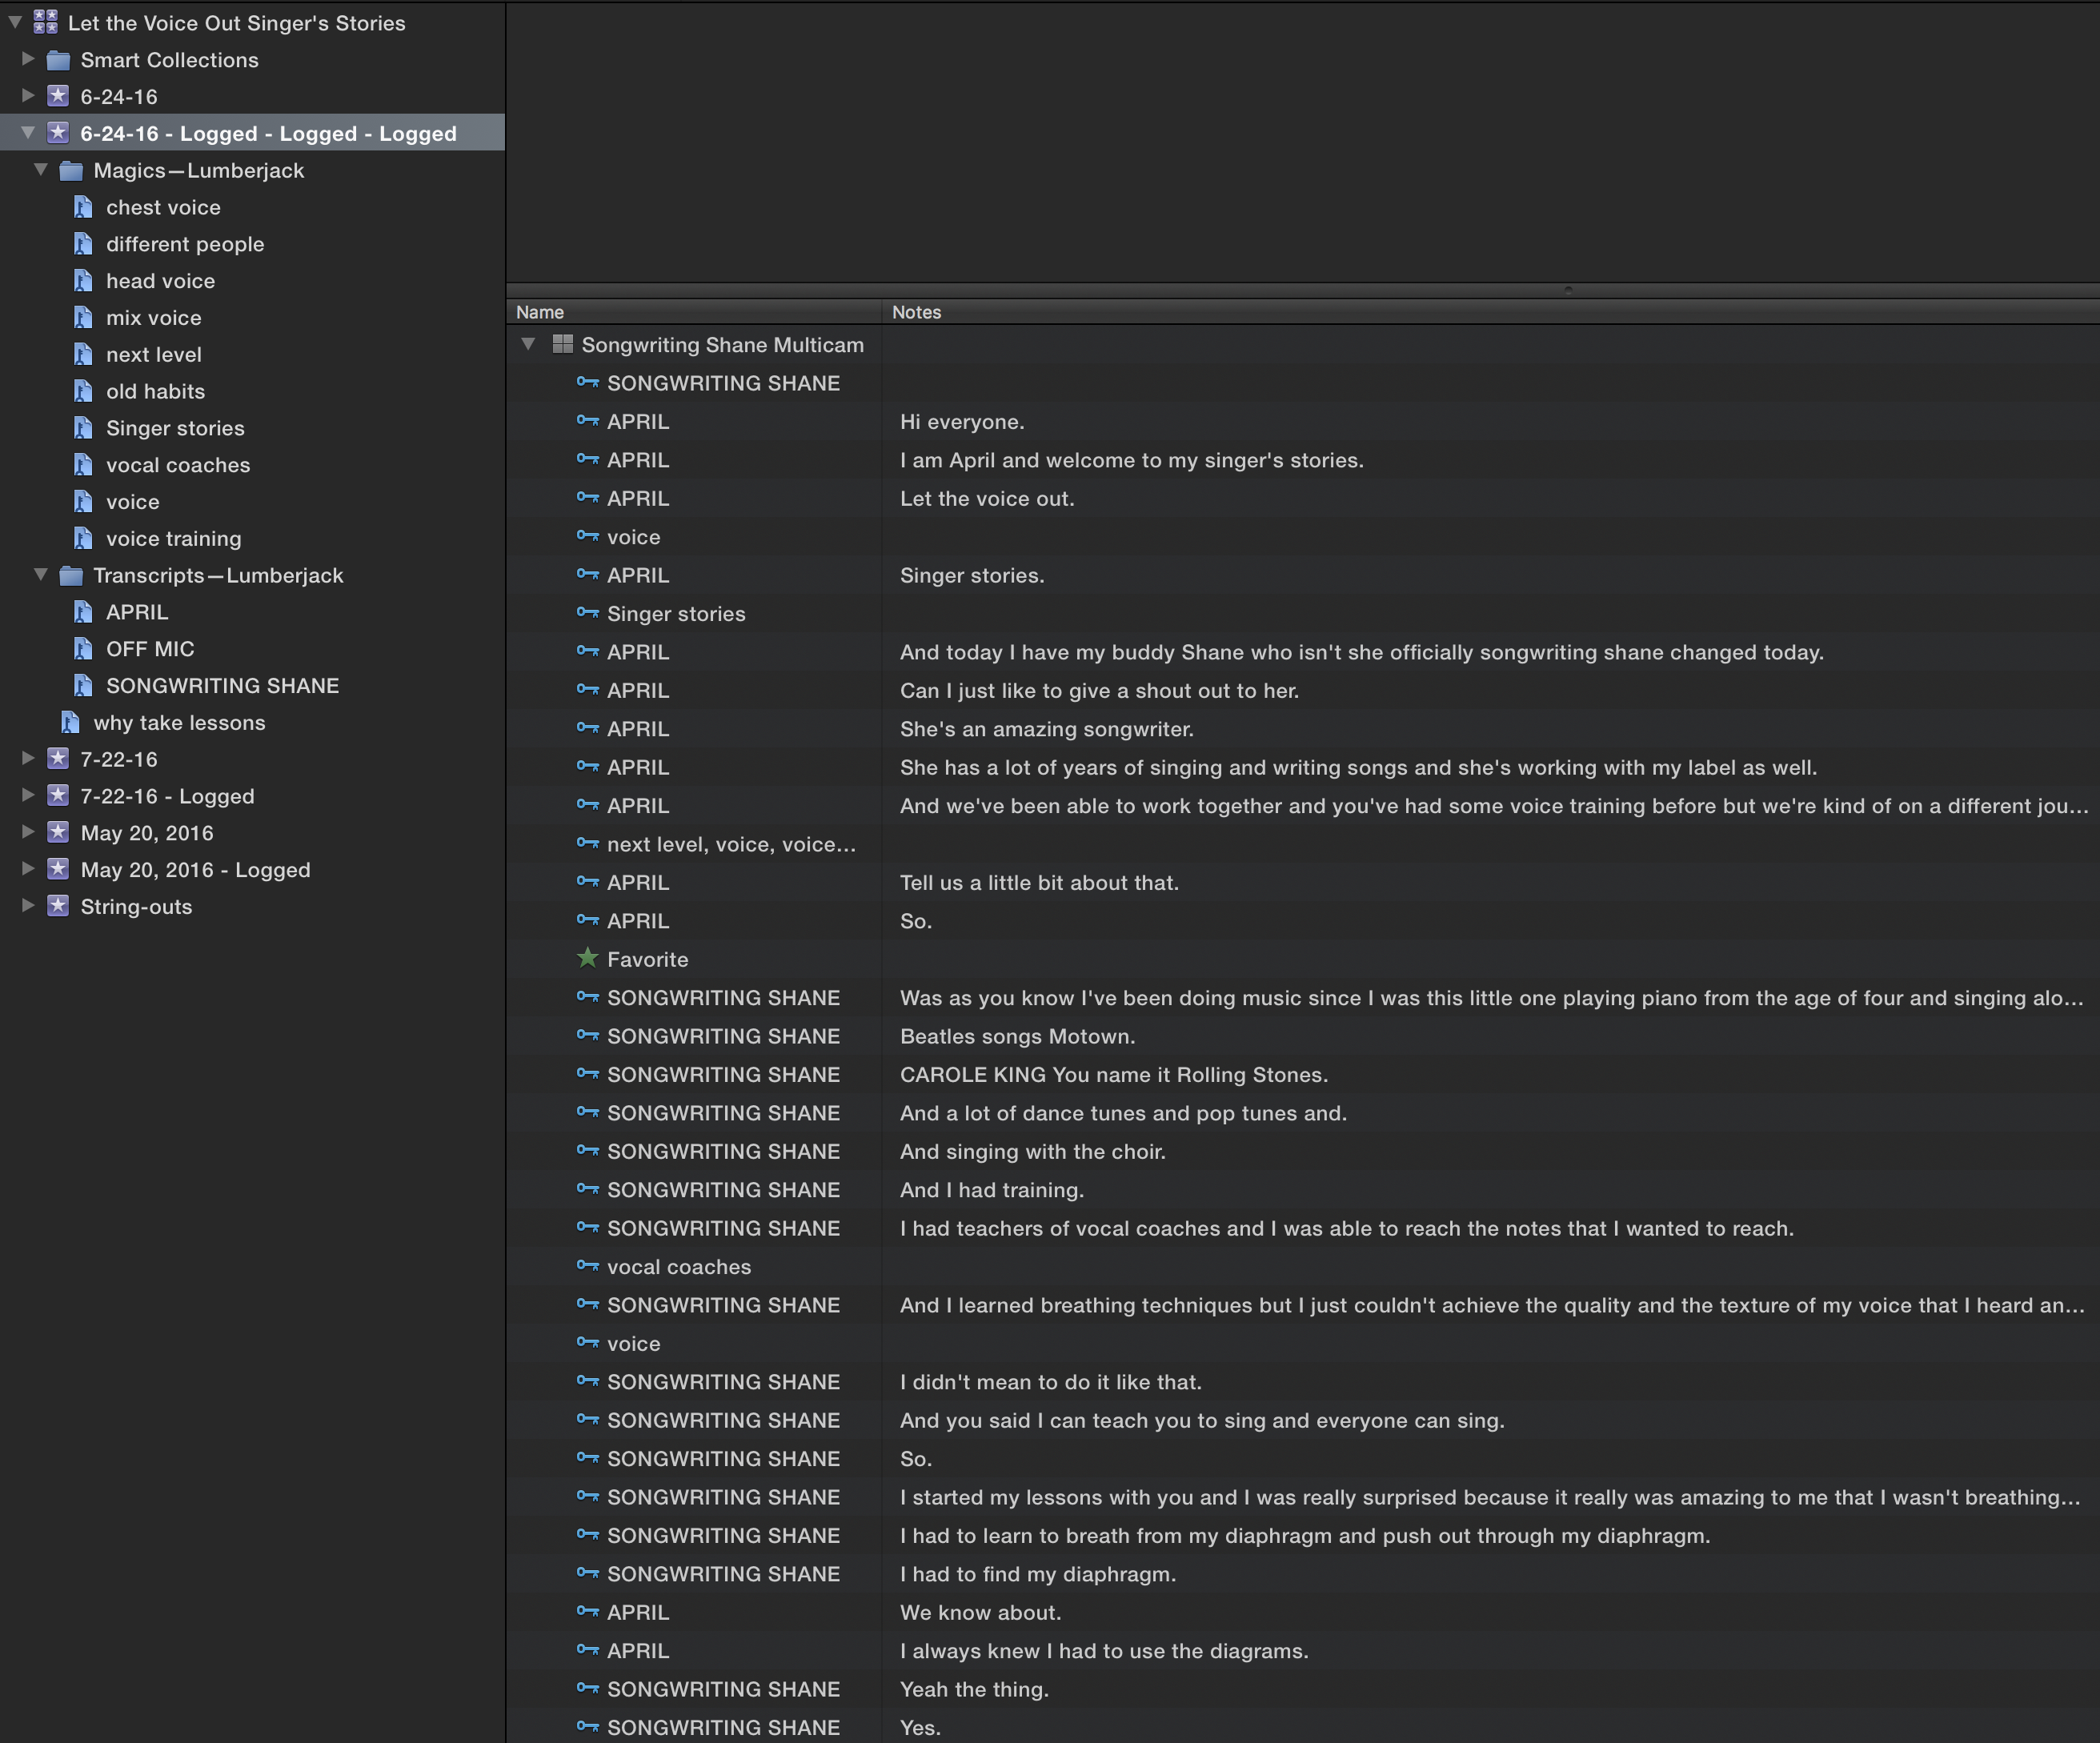Screen dimensions: 2100x1743
Task: Click the Smart Collections folder icon
Action: click(59, 60)
